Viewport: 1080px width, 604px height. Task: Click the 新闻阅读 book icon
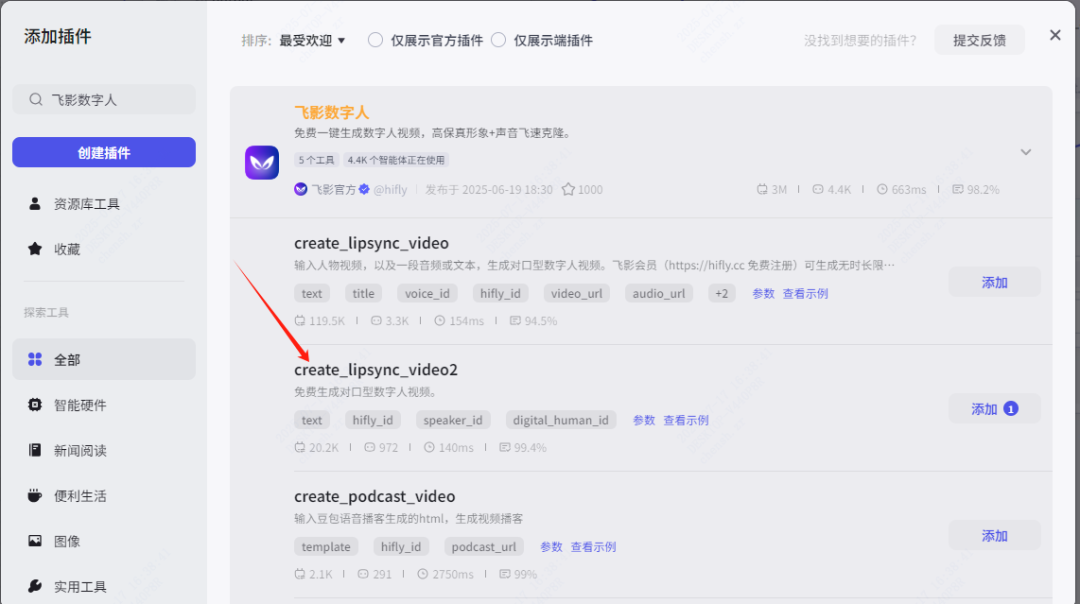point(34,450)
